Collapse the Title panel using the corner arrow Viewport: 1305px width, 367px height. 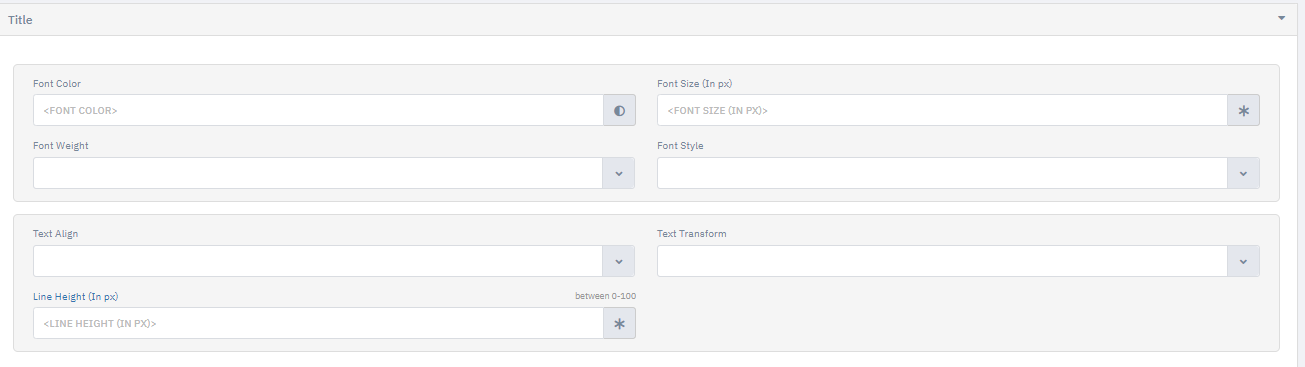(x=1281, y=18)
